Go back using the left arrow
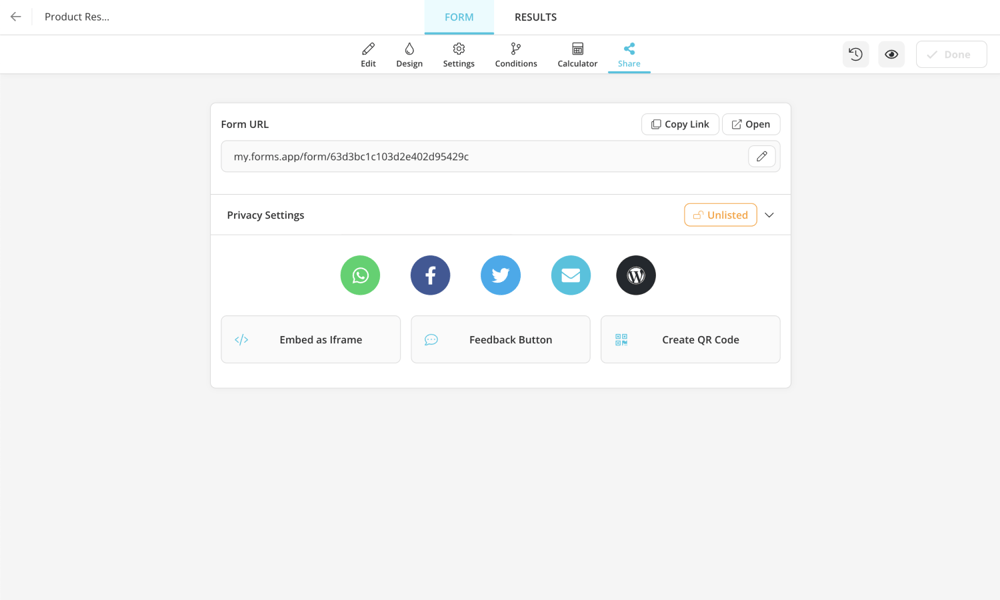This screenshot has height=600, width=1000. (x=16, y=17)
